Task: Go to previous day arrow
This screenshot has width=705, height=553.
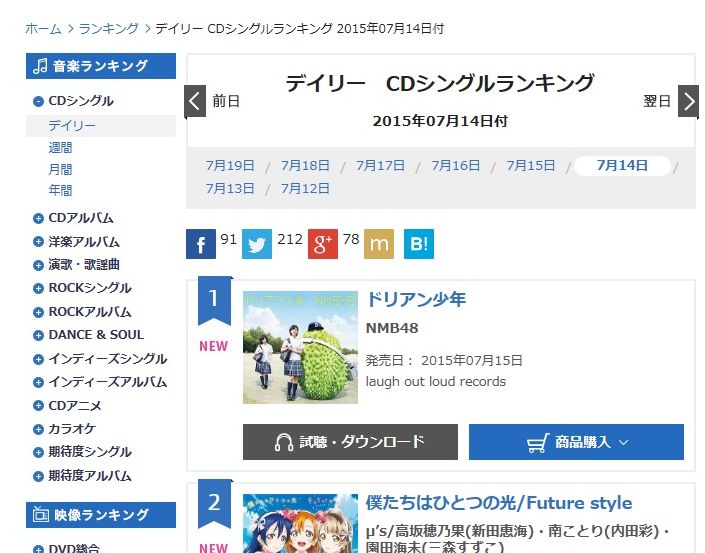Action: click(195, 101)
